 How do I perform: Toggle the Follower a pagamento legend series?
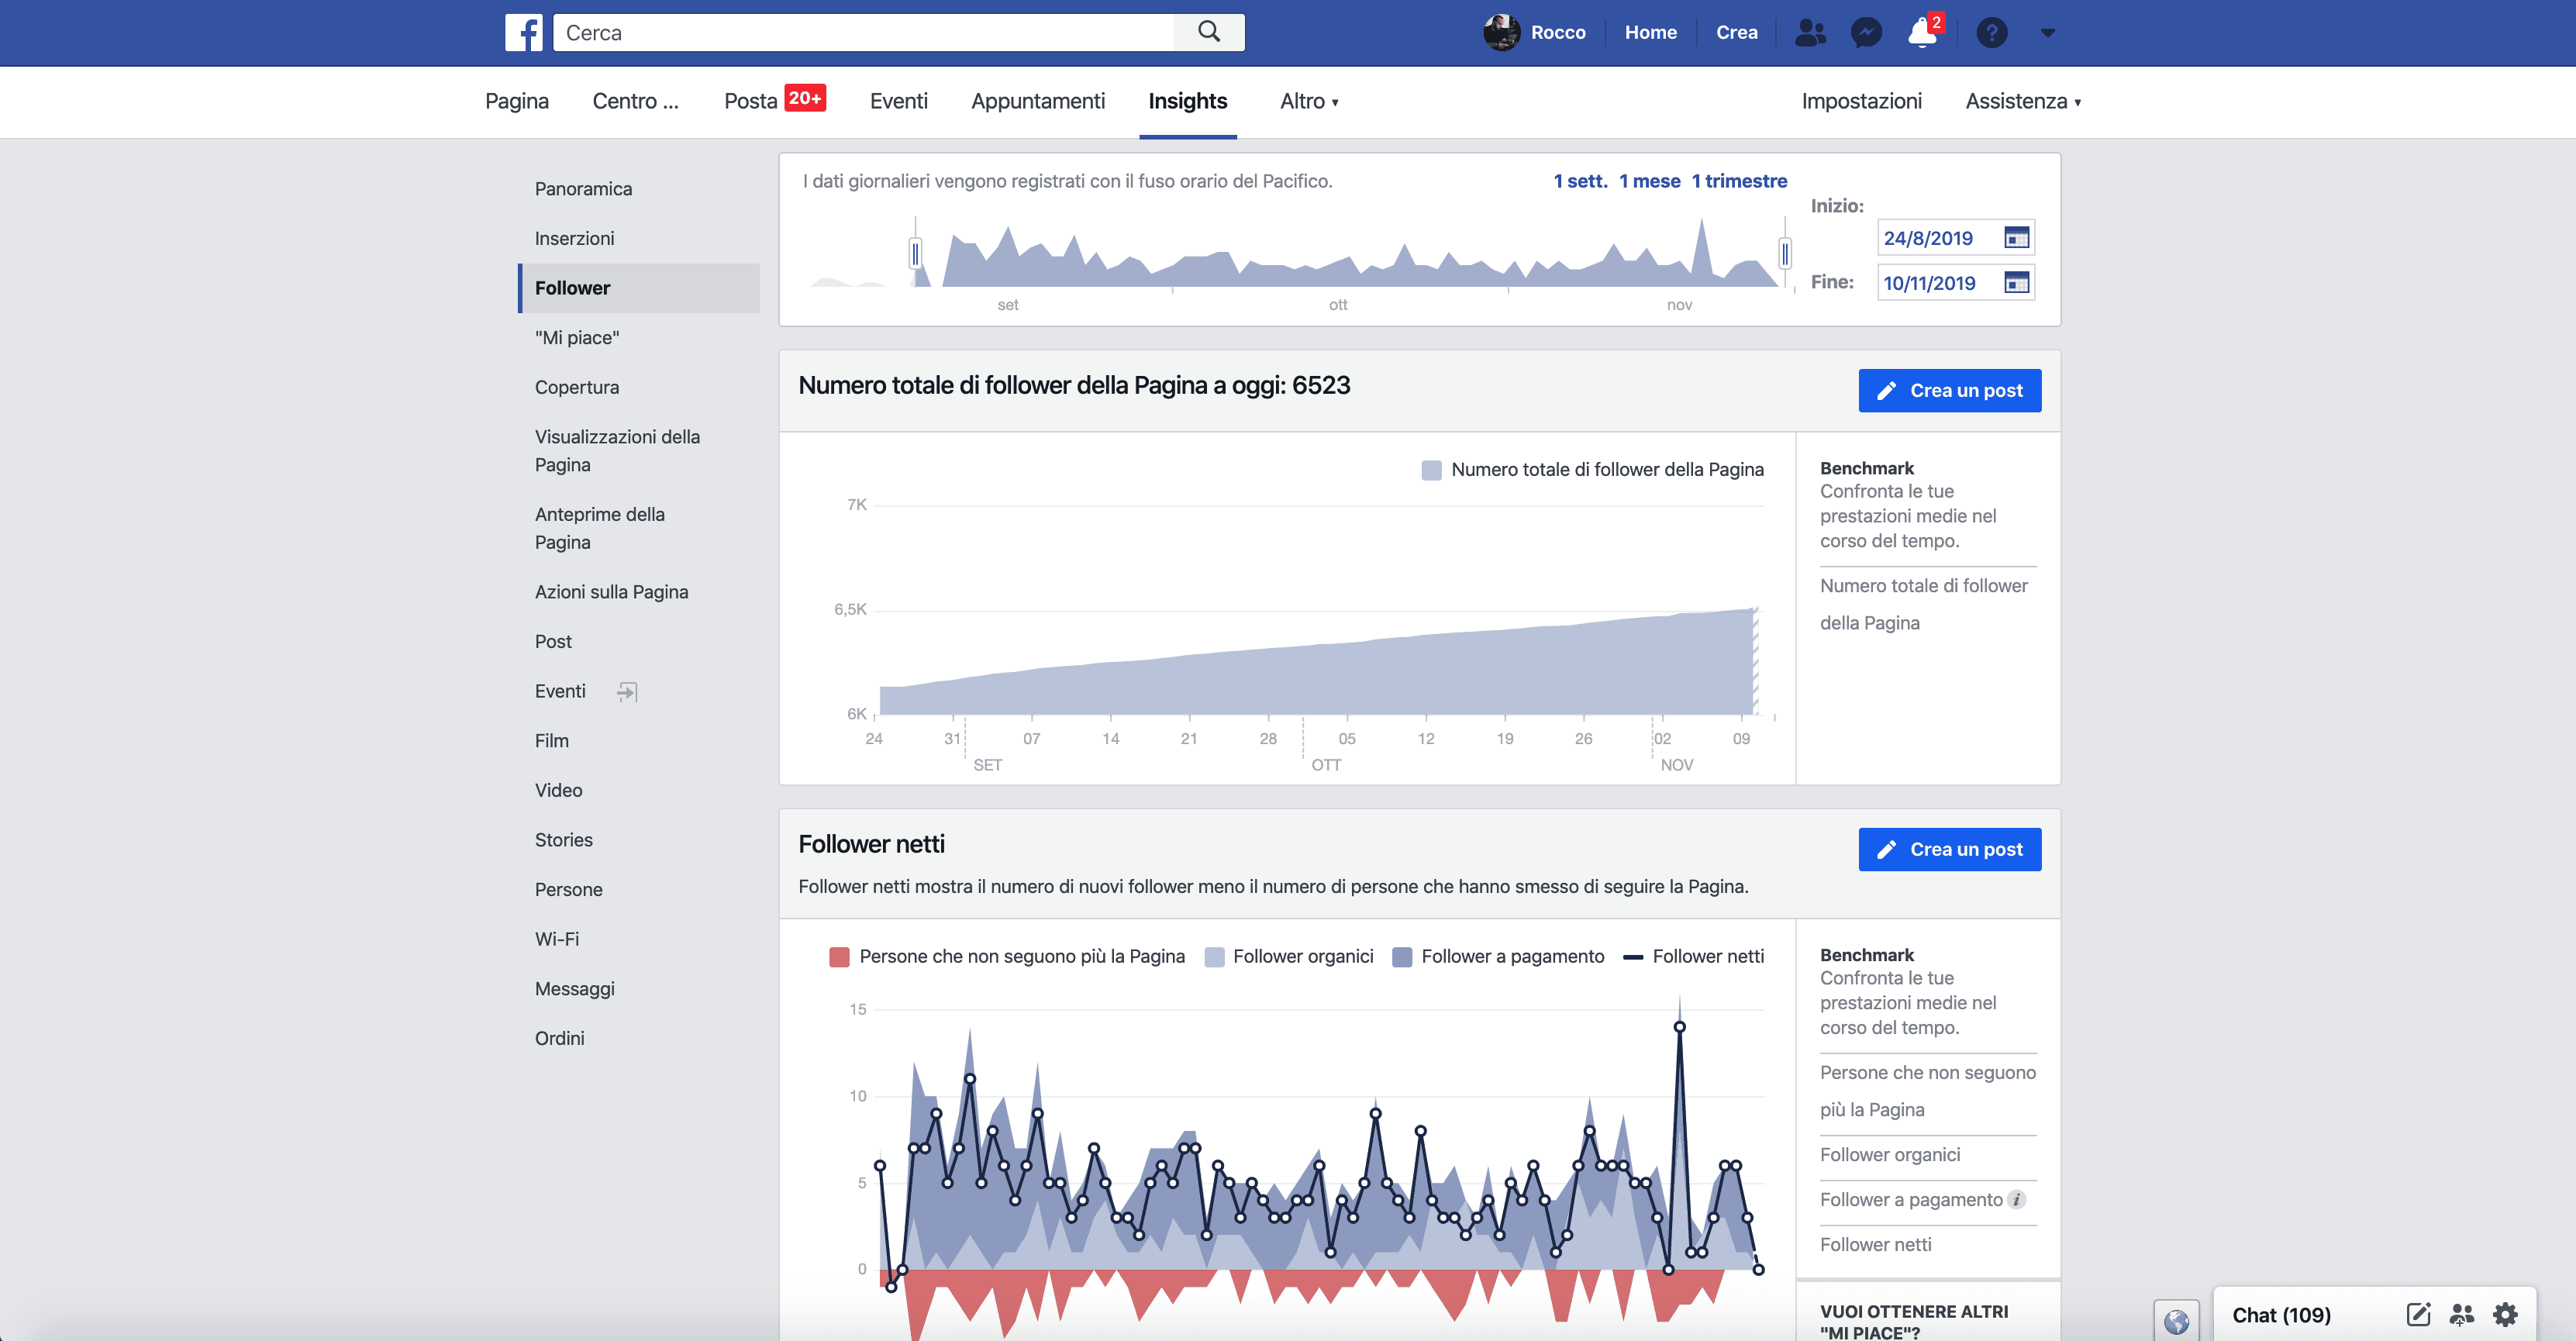tap(1498, 956)
